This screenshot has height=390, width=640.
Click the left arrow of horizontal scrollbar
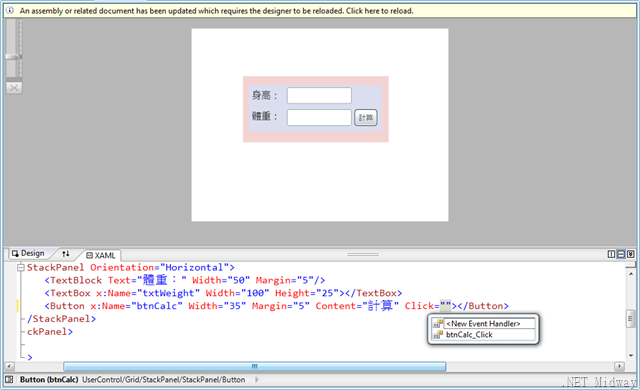coord(9,366)
